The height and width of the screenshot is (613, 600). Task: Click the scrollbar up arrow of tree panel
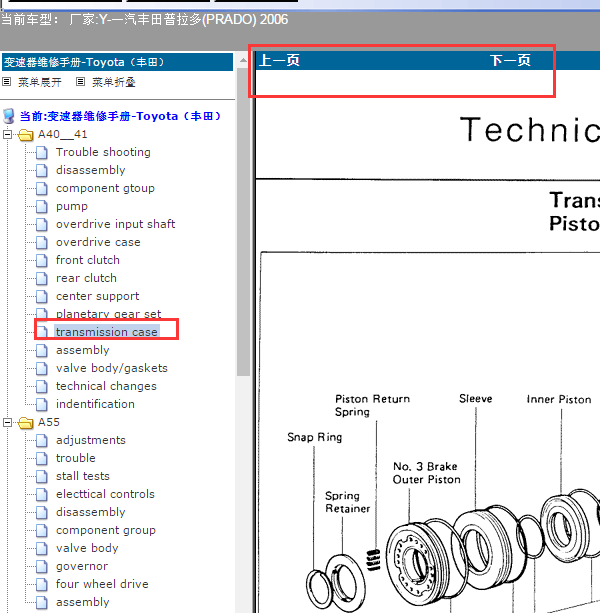pos(243,60)
